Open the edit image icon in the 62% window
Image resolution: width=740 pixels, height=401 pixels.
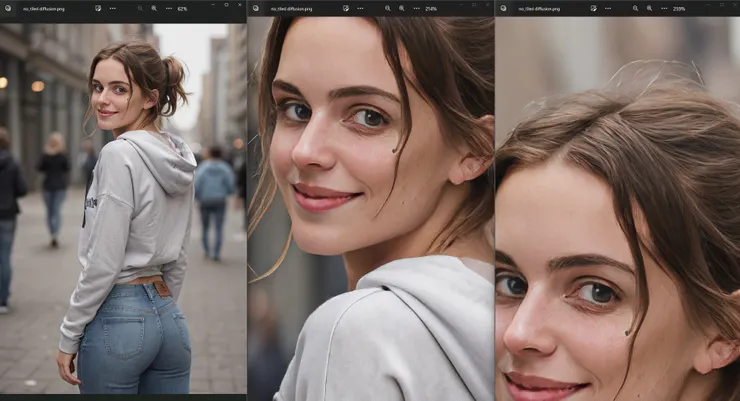pyautogui.click(x=98, y=8)
